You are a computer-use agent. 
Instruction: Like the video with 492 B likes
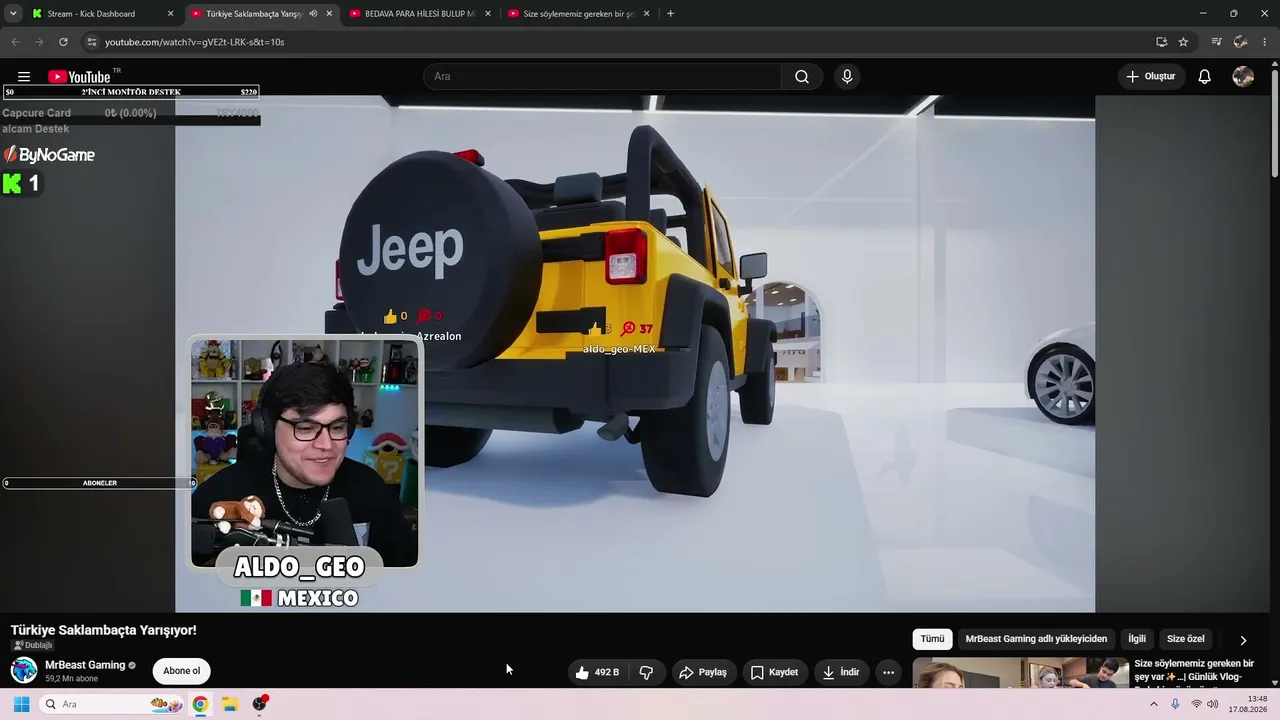click(597, 673)
